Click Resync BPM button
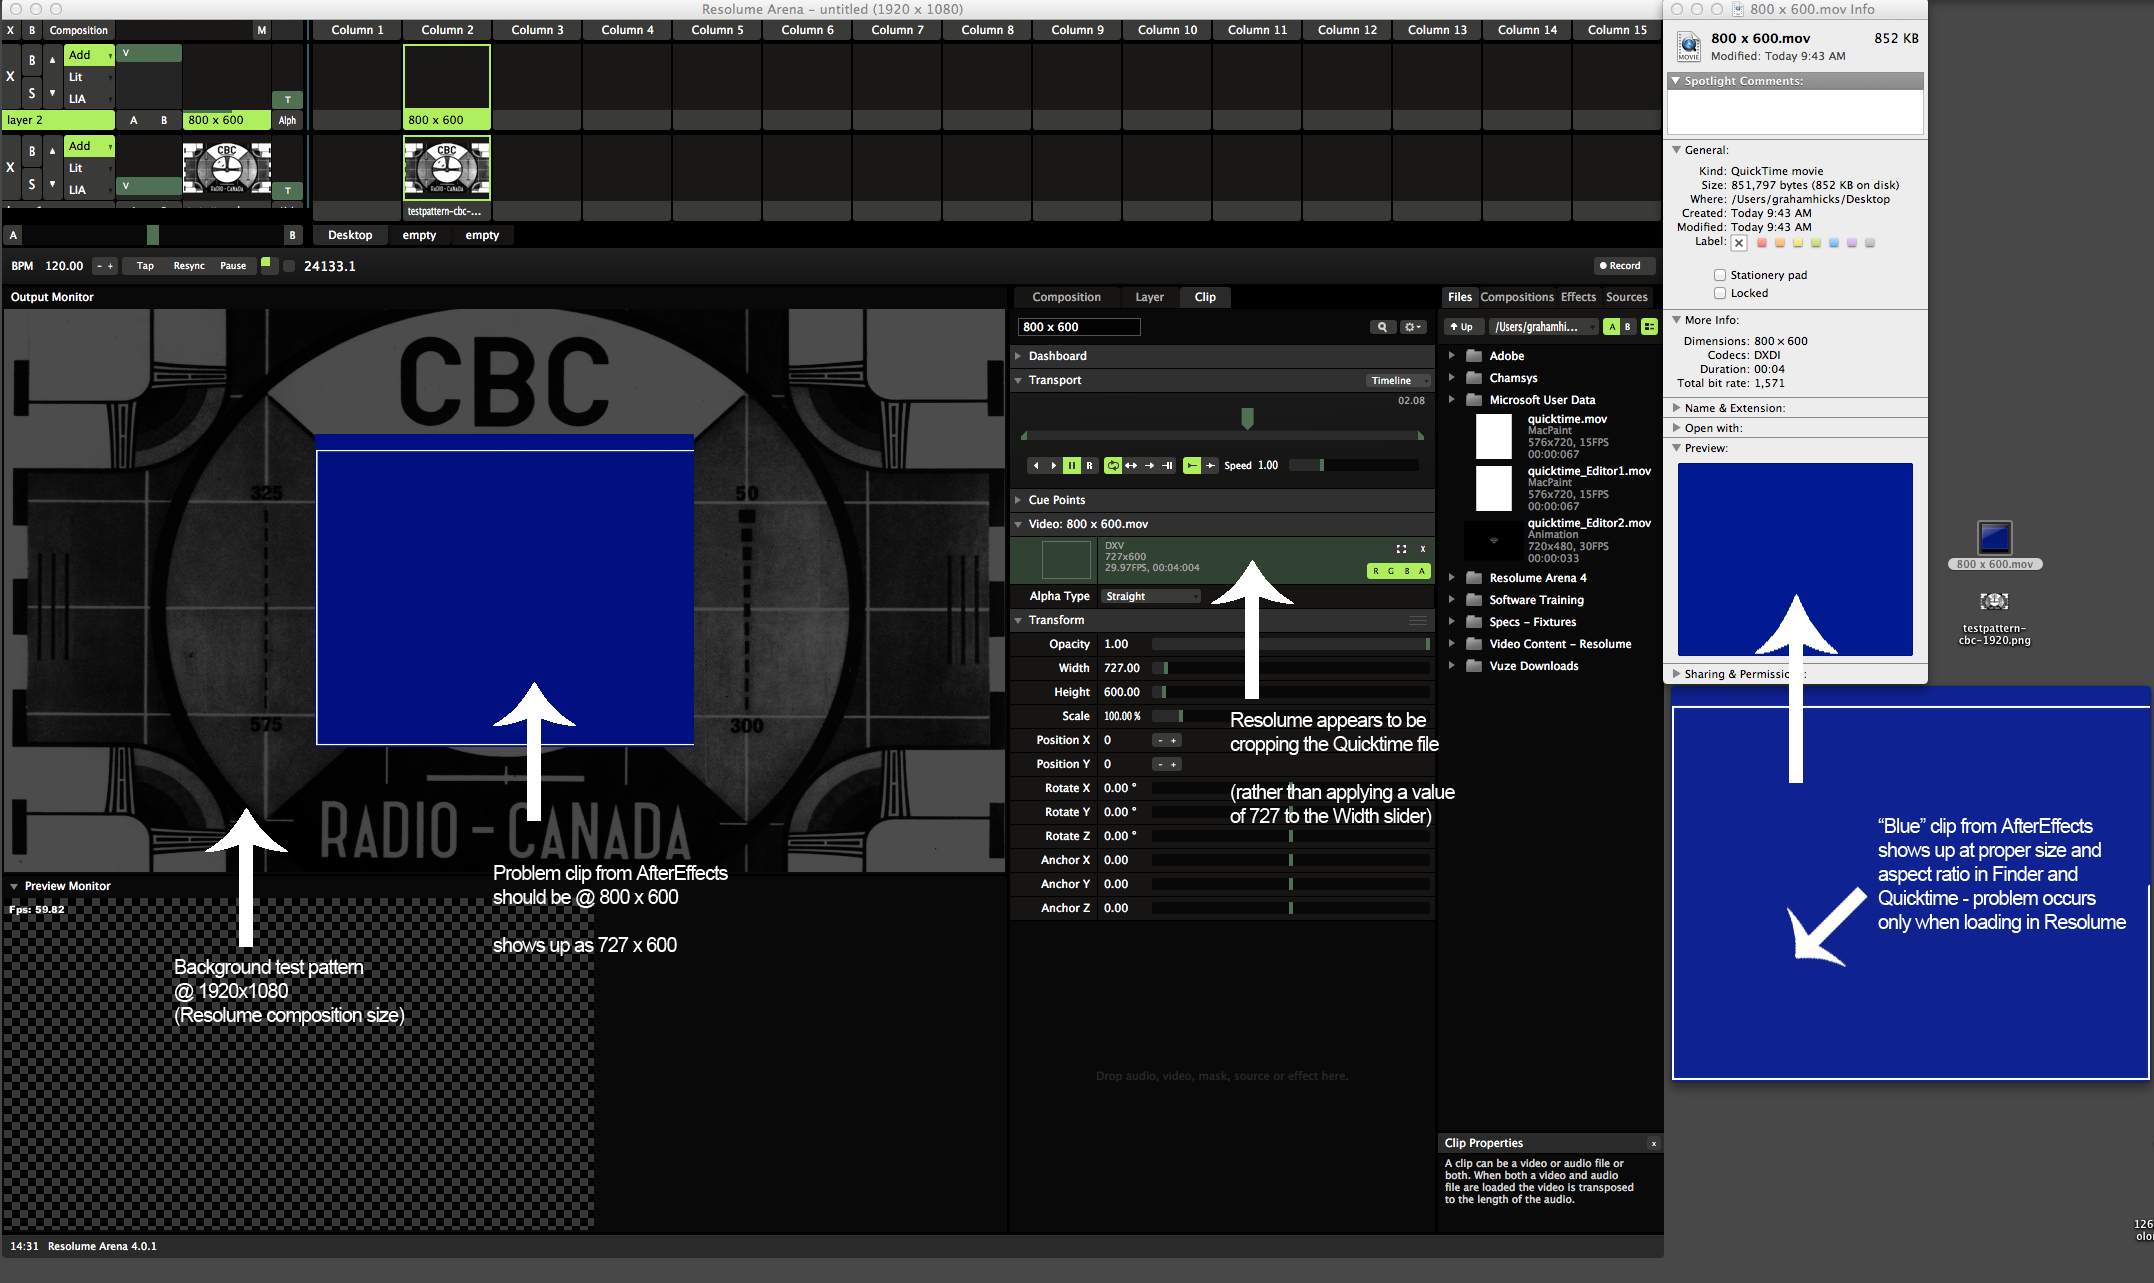This screenshot has width=2154, height=1283. [x=189, y=266]
